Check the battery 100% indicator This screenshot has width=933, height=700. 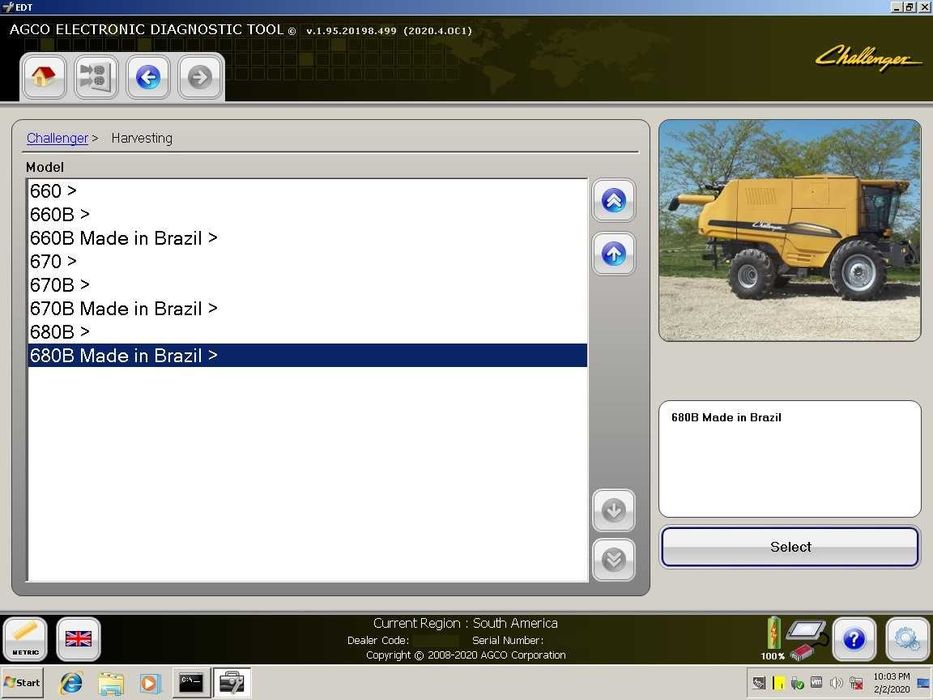(x=773, y=639)
